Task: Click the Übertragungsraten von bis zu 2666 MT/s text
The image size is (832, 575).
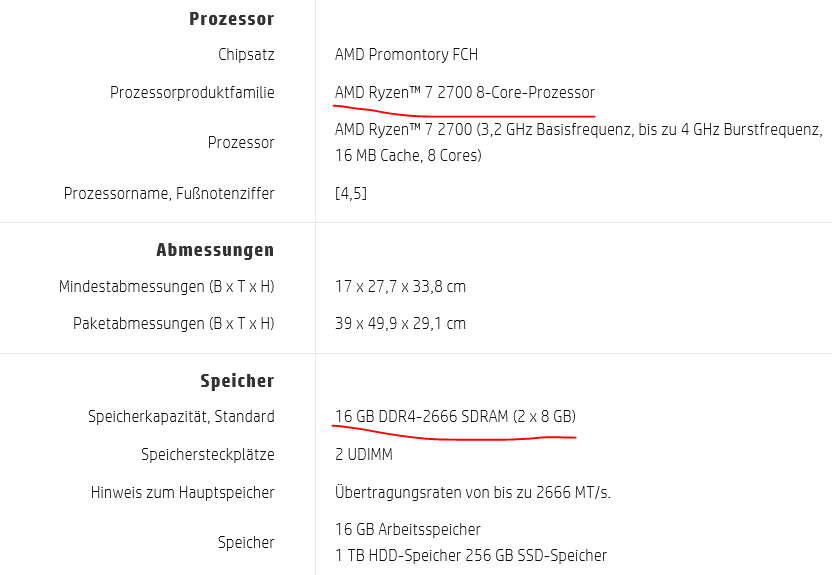Action: pyautogui.click(x=473, y=492)
